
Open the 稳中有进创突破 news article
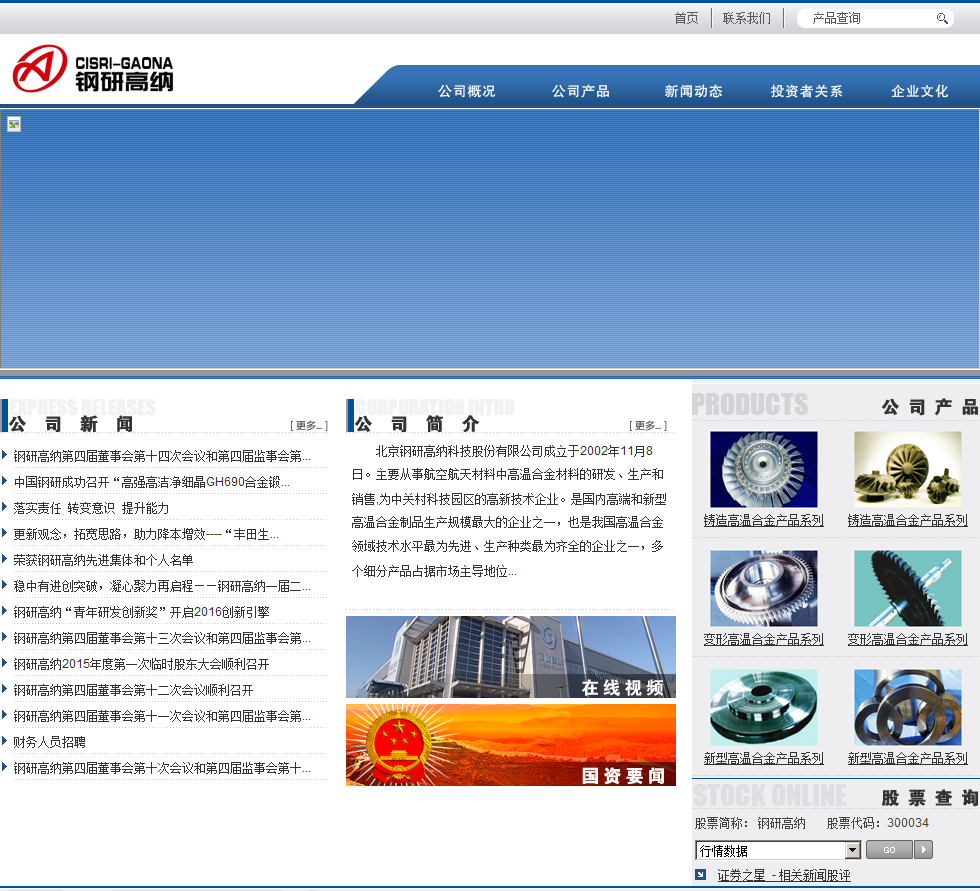[x=162, y=586]
